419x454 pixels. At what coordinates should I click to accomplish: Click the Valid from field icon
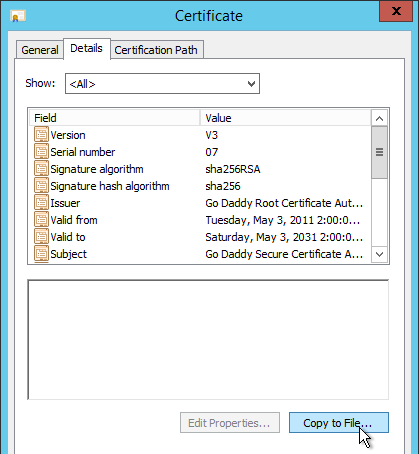(x=41, y=220)
